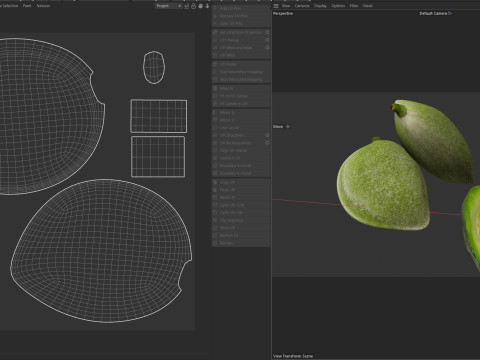480x360 pixels.
Task: Select the lower rectangular UV island
Action: (158, 156)
